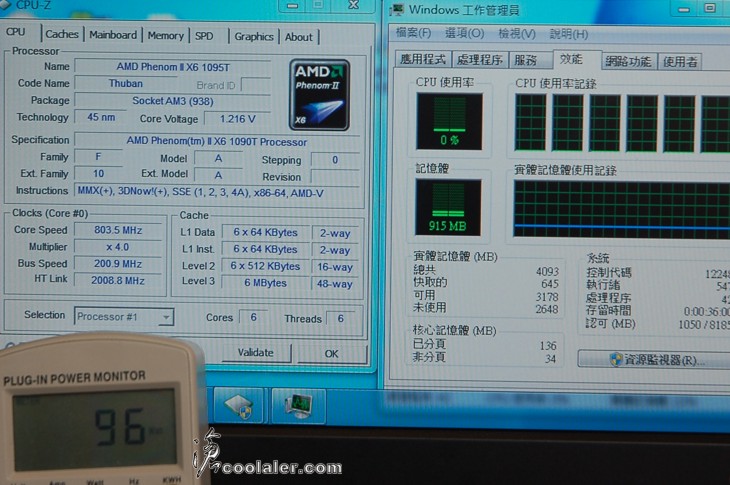The image size is (730, 485).
Task: Click the OK button in CPU-Z
Action: tap(331, 354)
